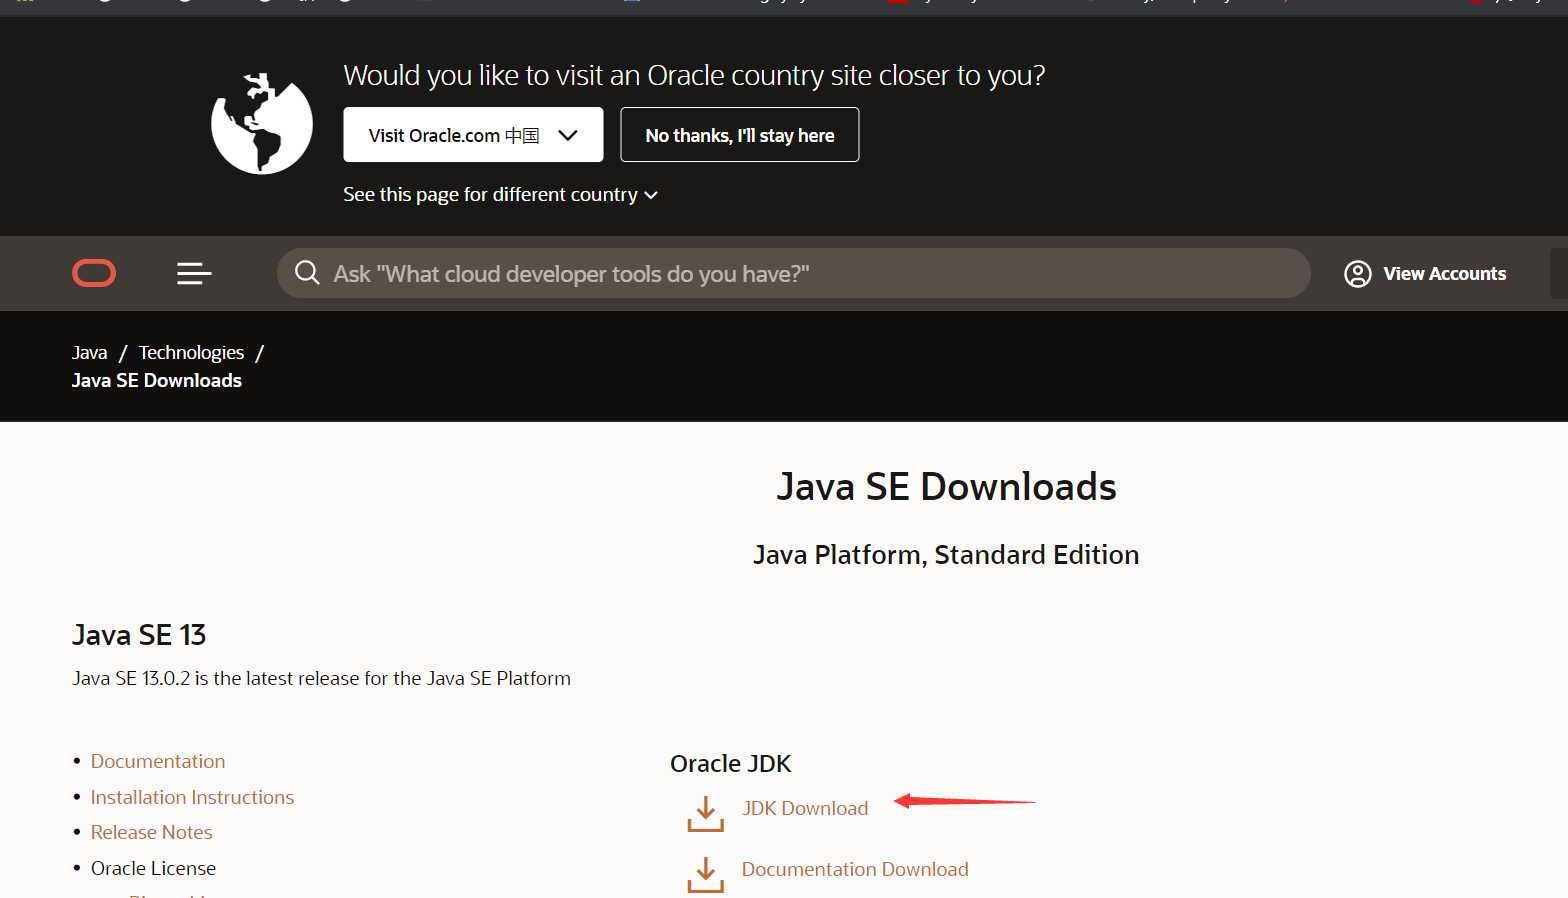Click the Oracle logo icon
This screenshot has height=898, width=1568.
pyautogui.click(x=94, y=273)
